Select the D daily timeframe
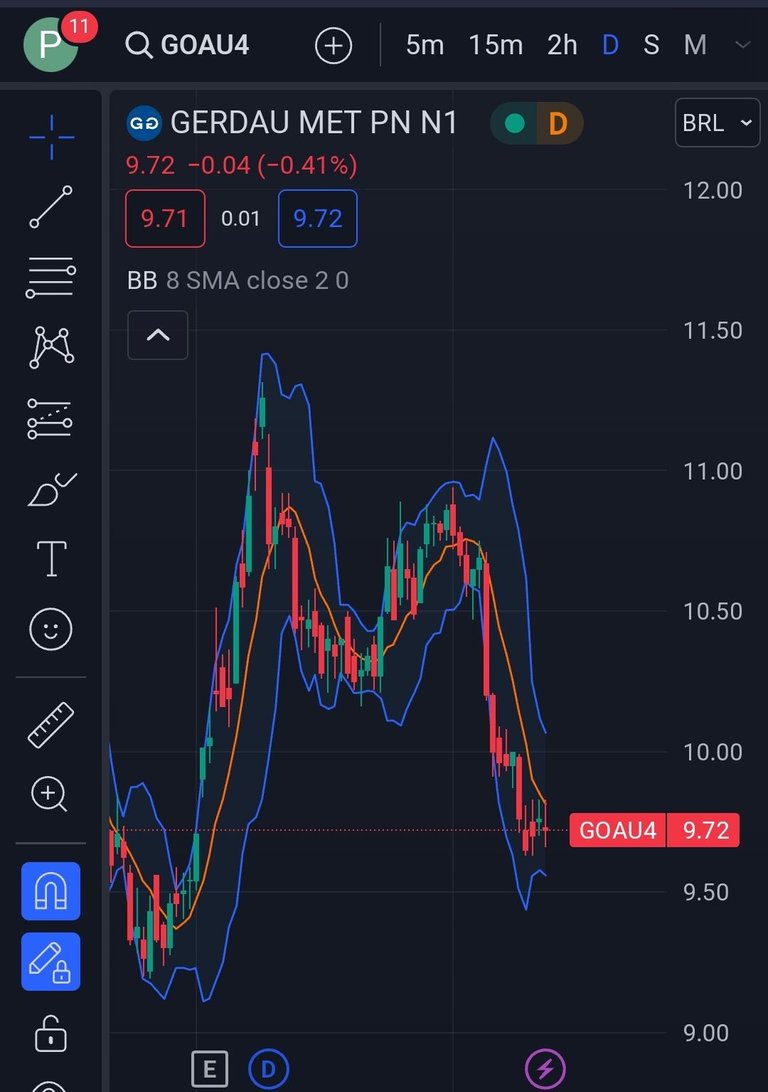This screenshot has width=768, height=1092. point(610,45)
